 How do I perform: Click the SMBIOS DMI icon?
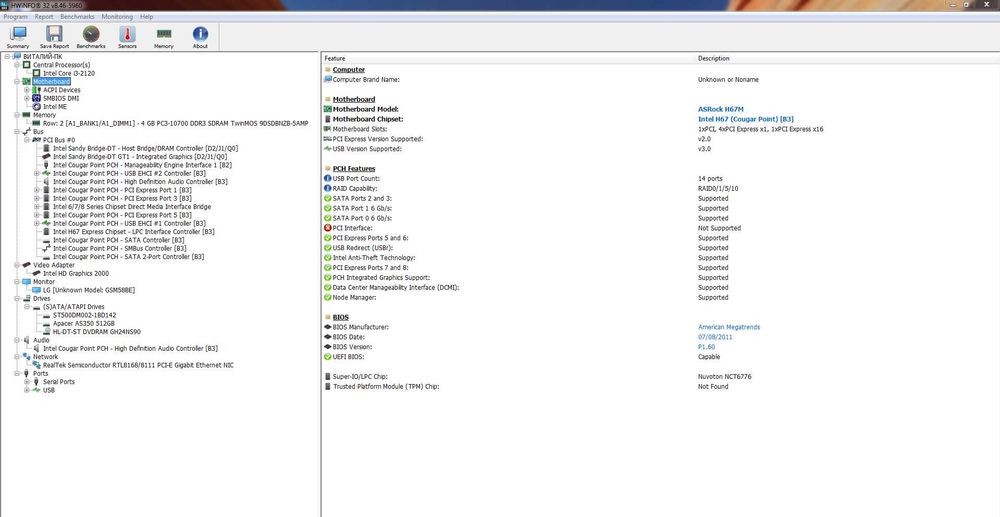pos(37,98)
